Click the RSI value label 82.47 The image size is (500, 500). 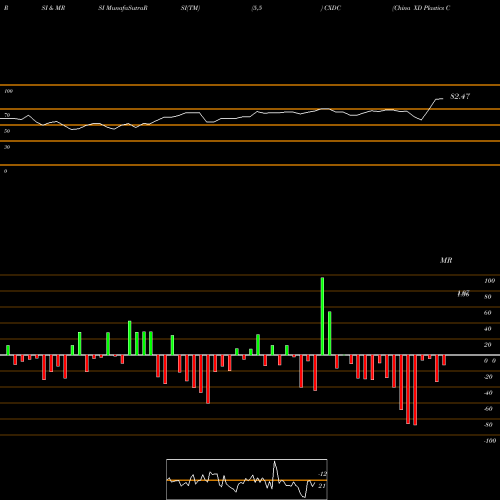coord(460,96)
